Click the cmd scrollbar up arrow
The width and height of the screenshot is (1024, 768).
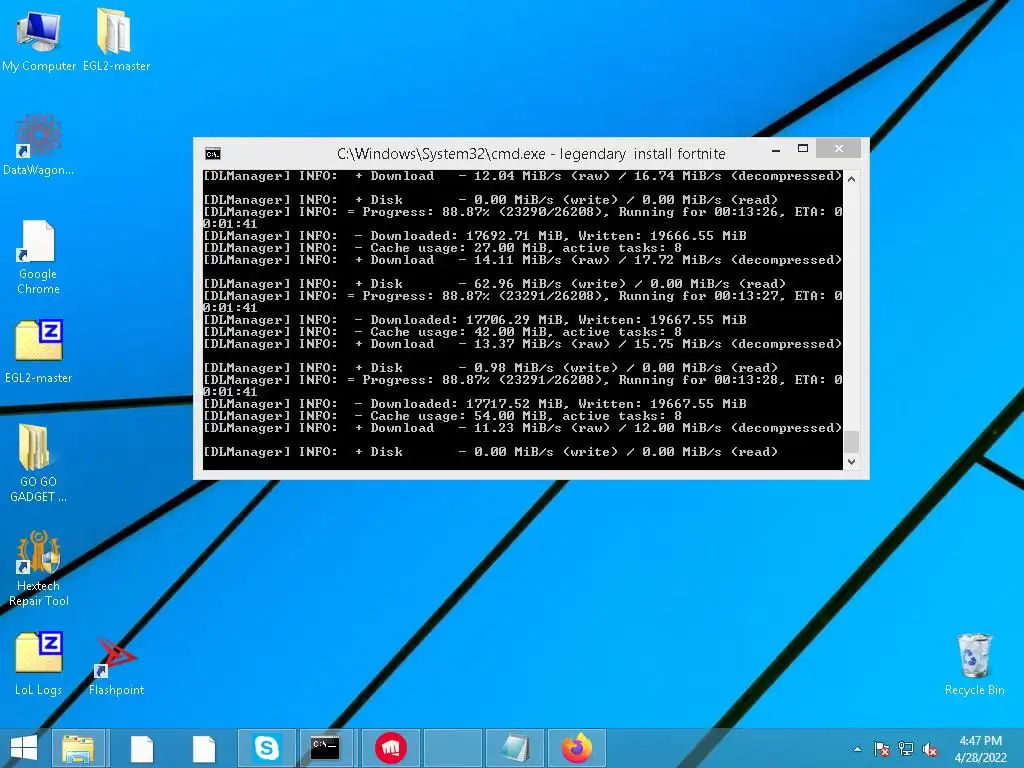pos(851,179)
